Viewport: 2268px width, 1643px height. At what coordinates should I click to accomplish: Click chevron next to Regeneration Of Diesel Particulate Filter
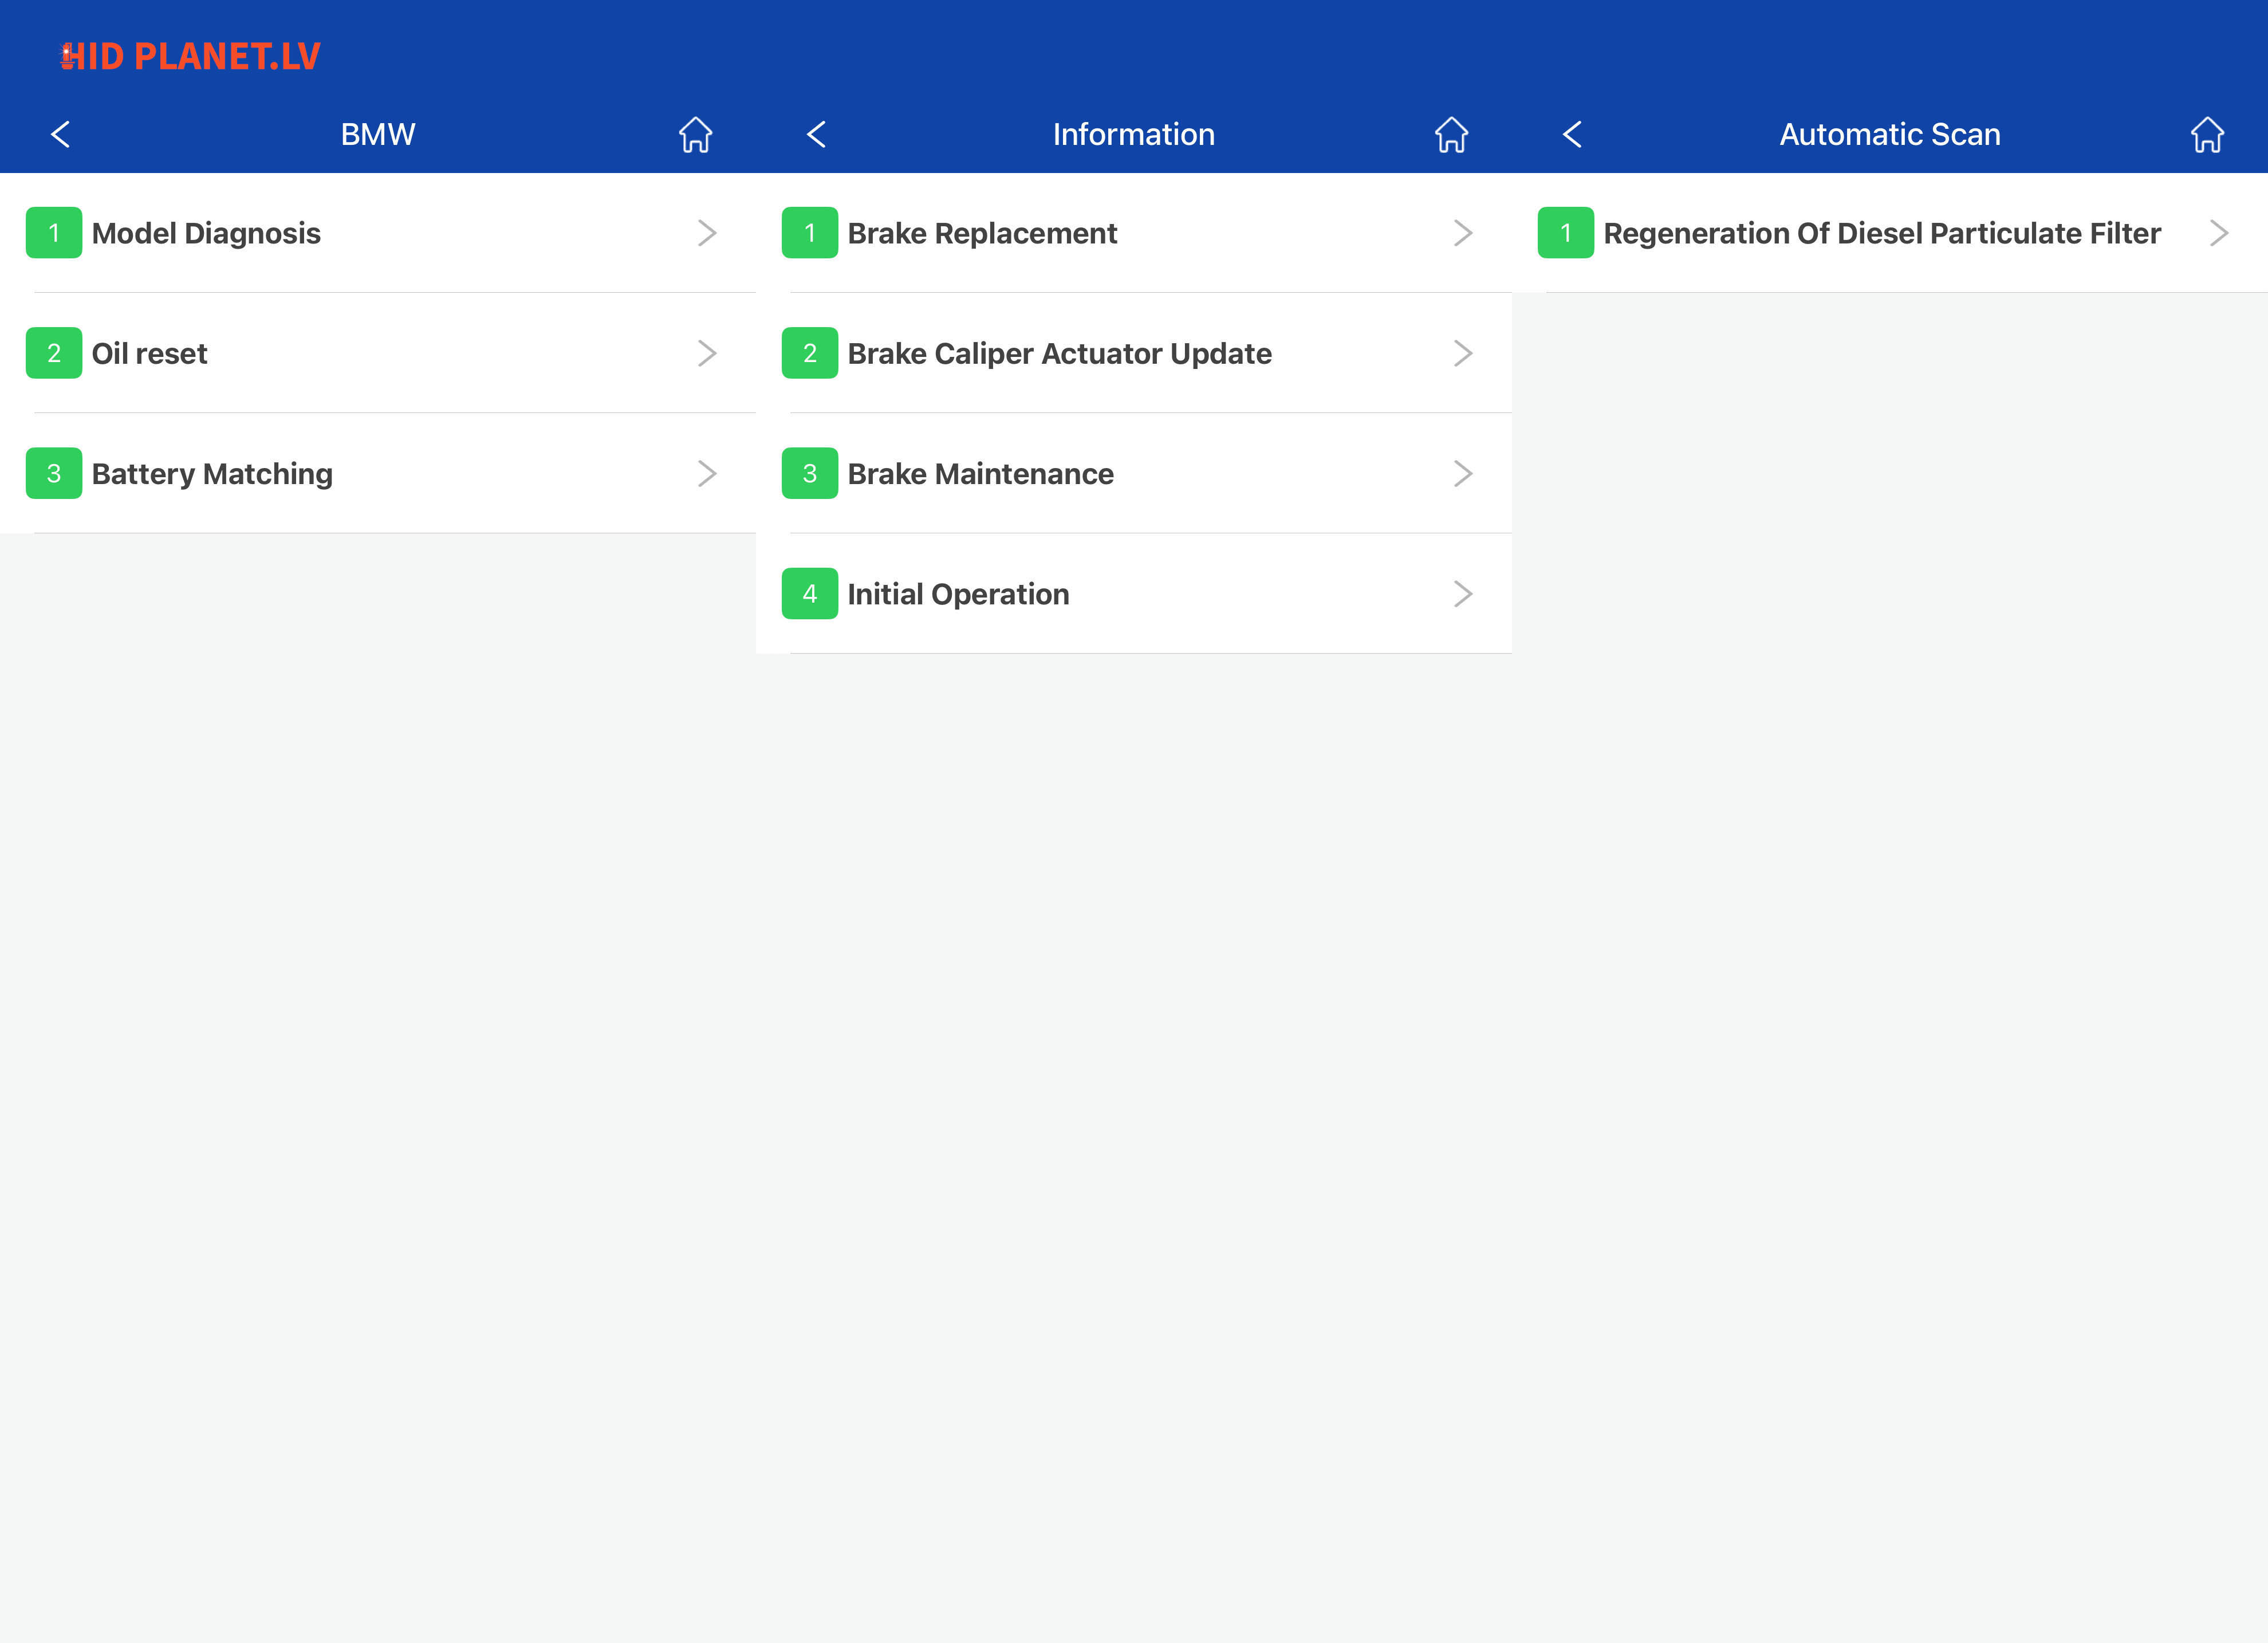[2218, 233]
